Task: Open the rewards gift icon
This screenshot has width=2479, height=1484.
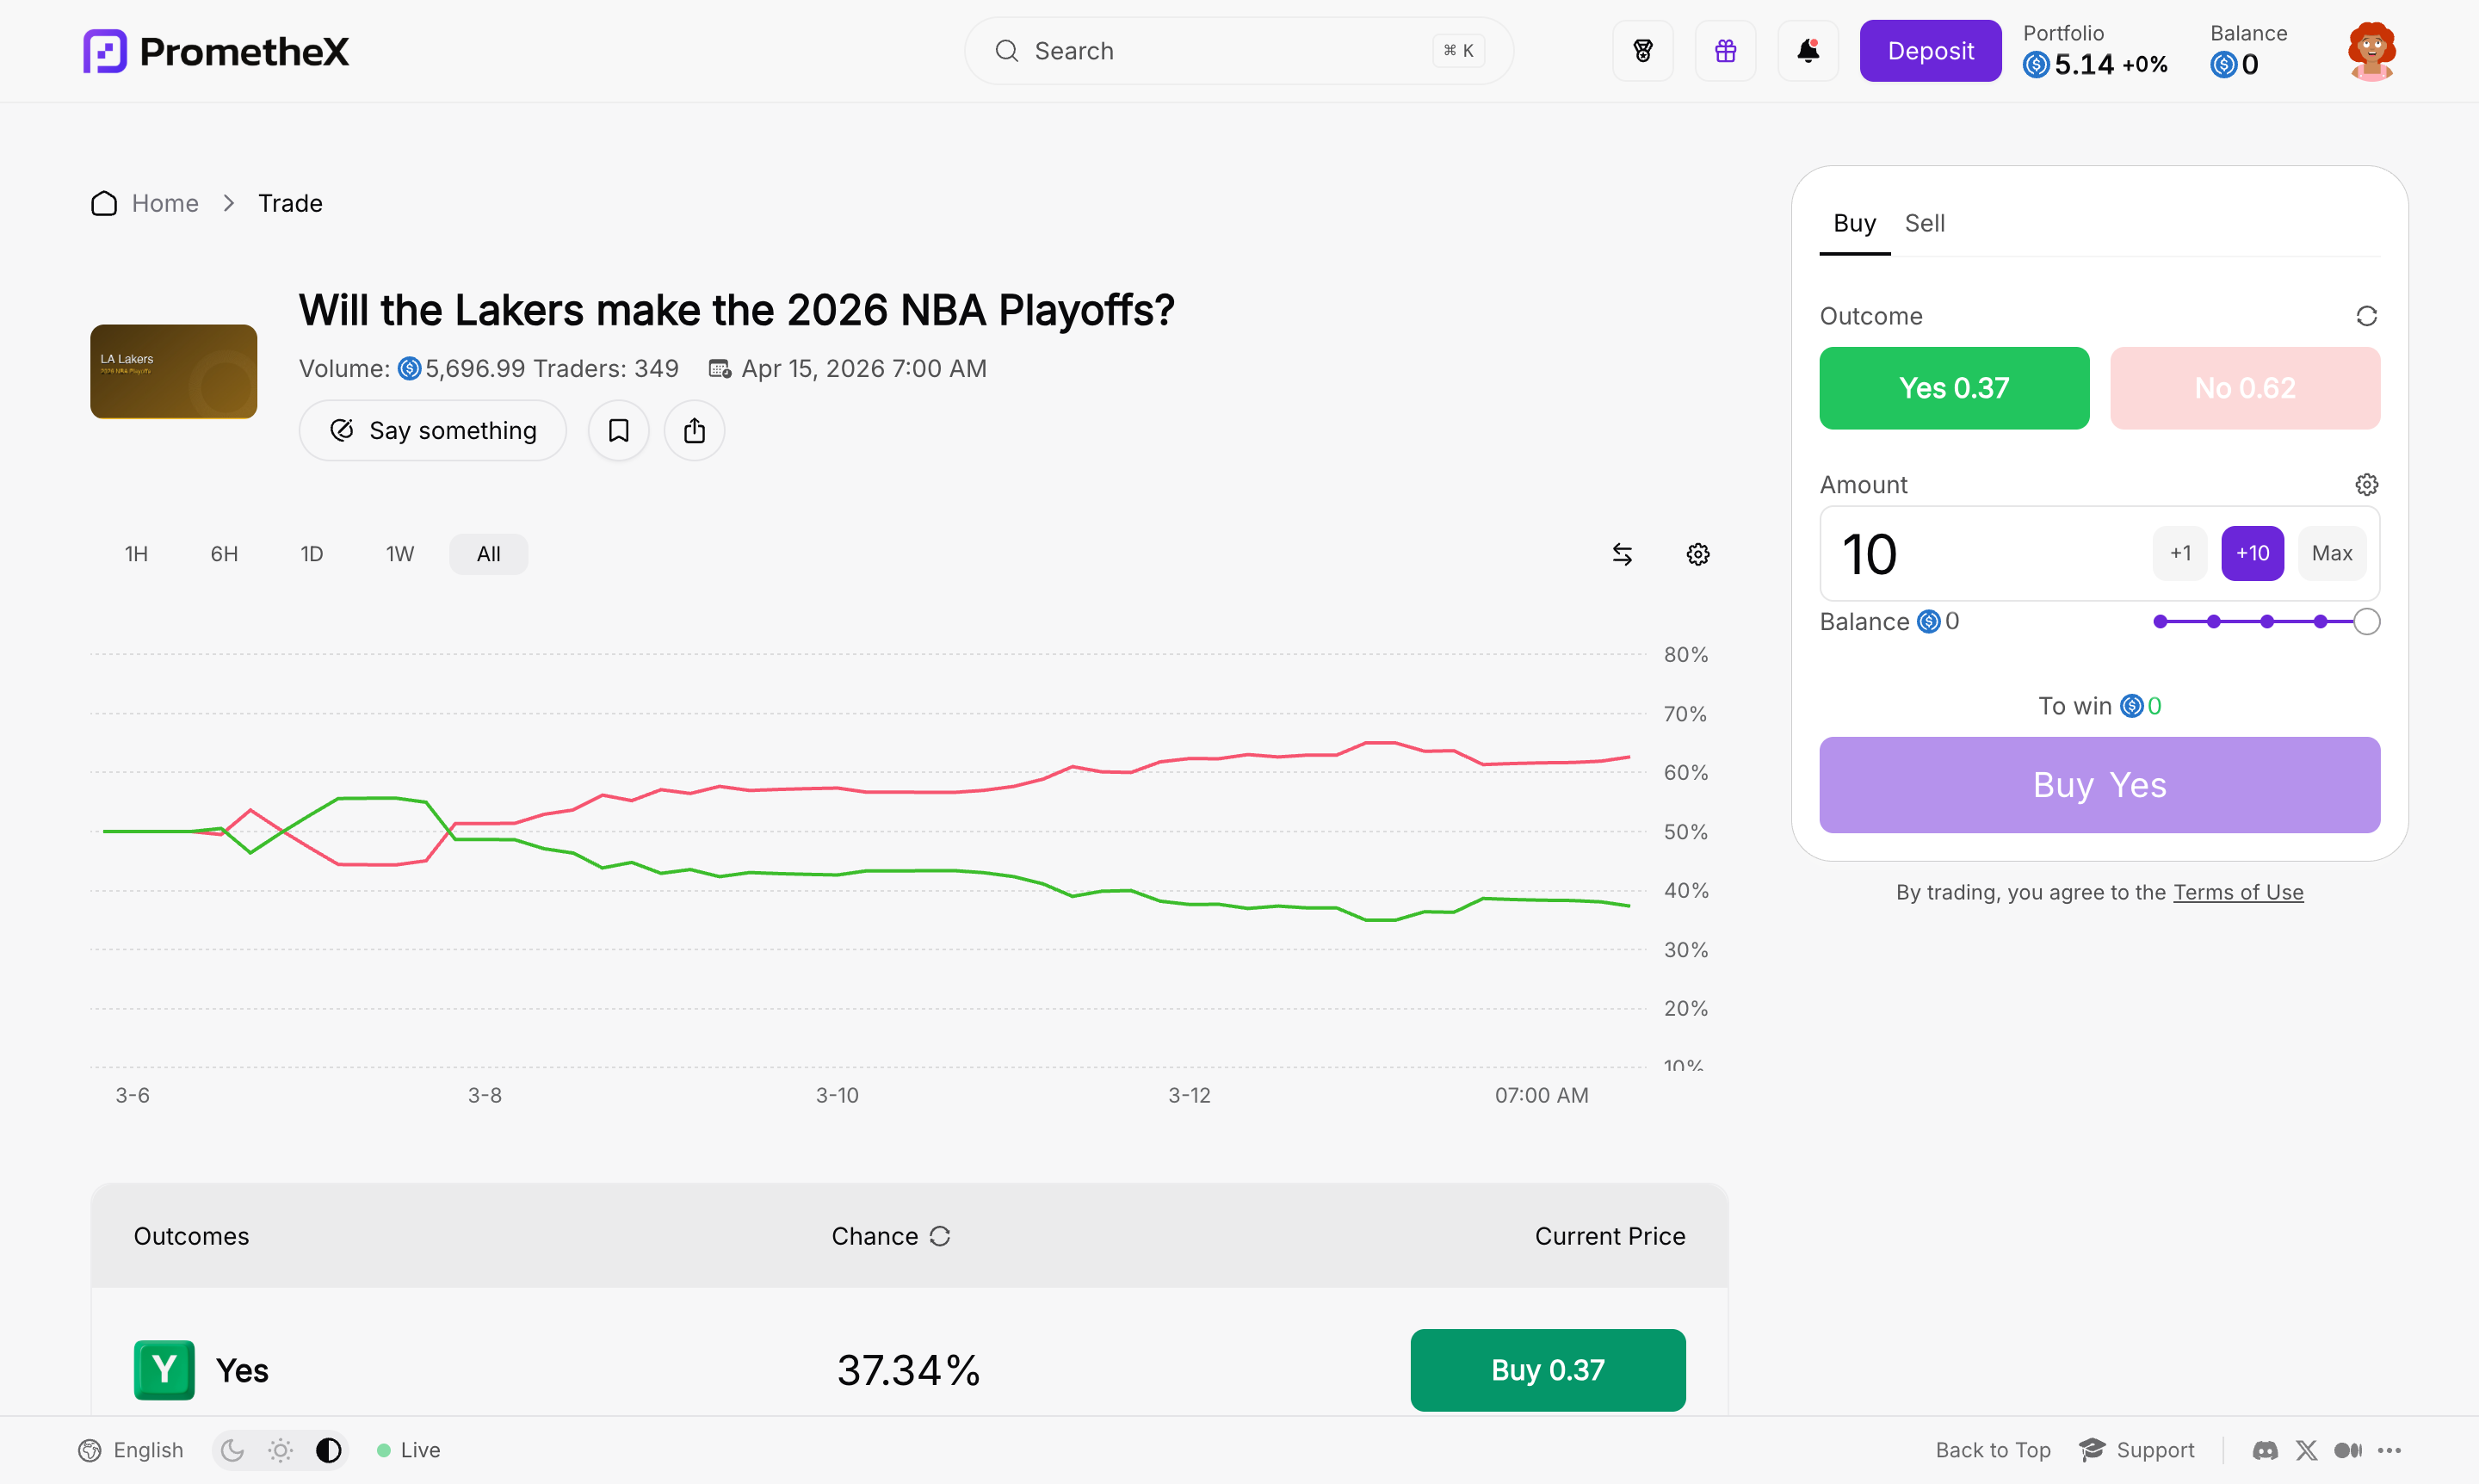Action: point(1725,51)
